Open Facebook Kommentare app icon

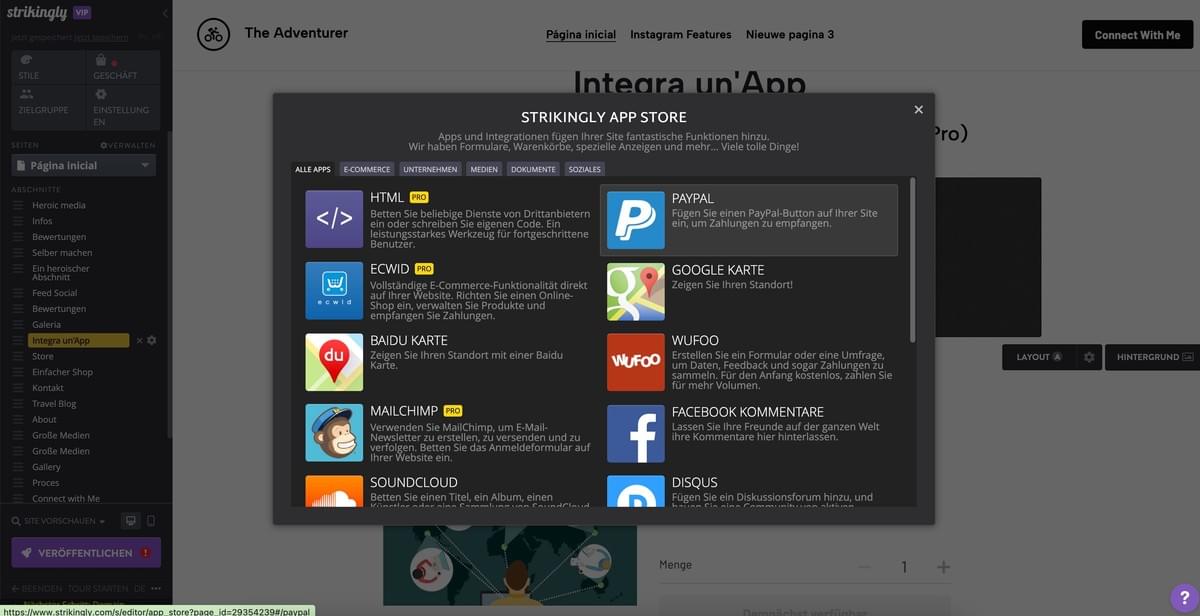pos(636,433)
